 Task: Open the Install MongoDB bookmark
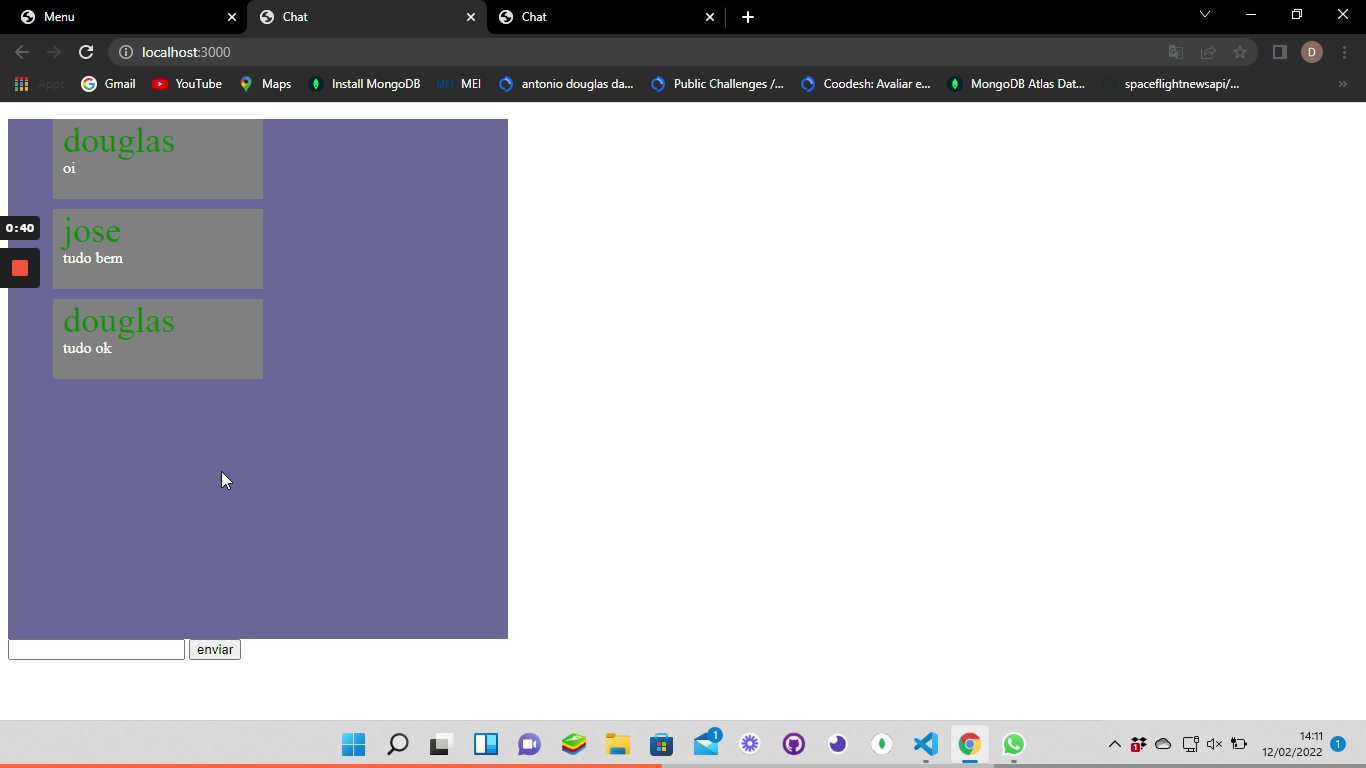click(364, 84)
